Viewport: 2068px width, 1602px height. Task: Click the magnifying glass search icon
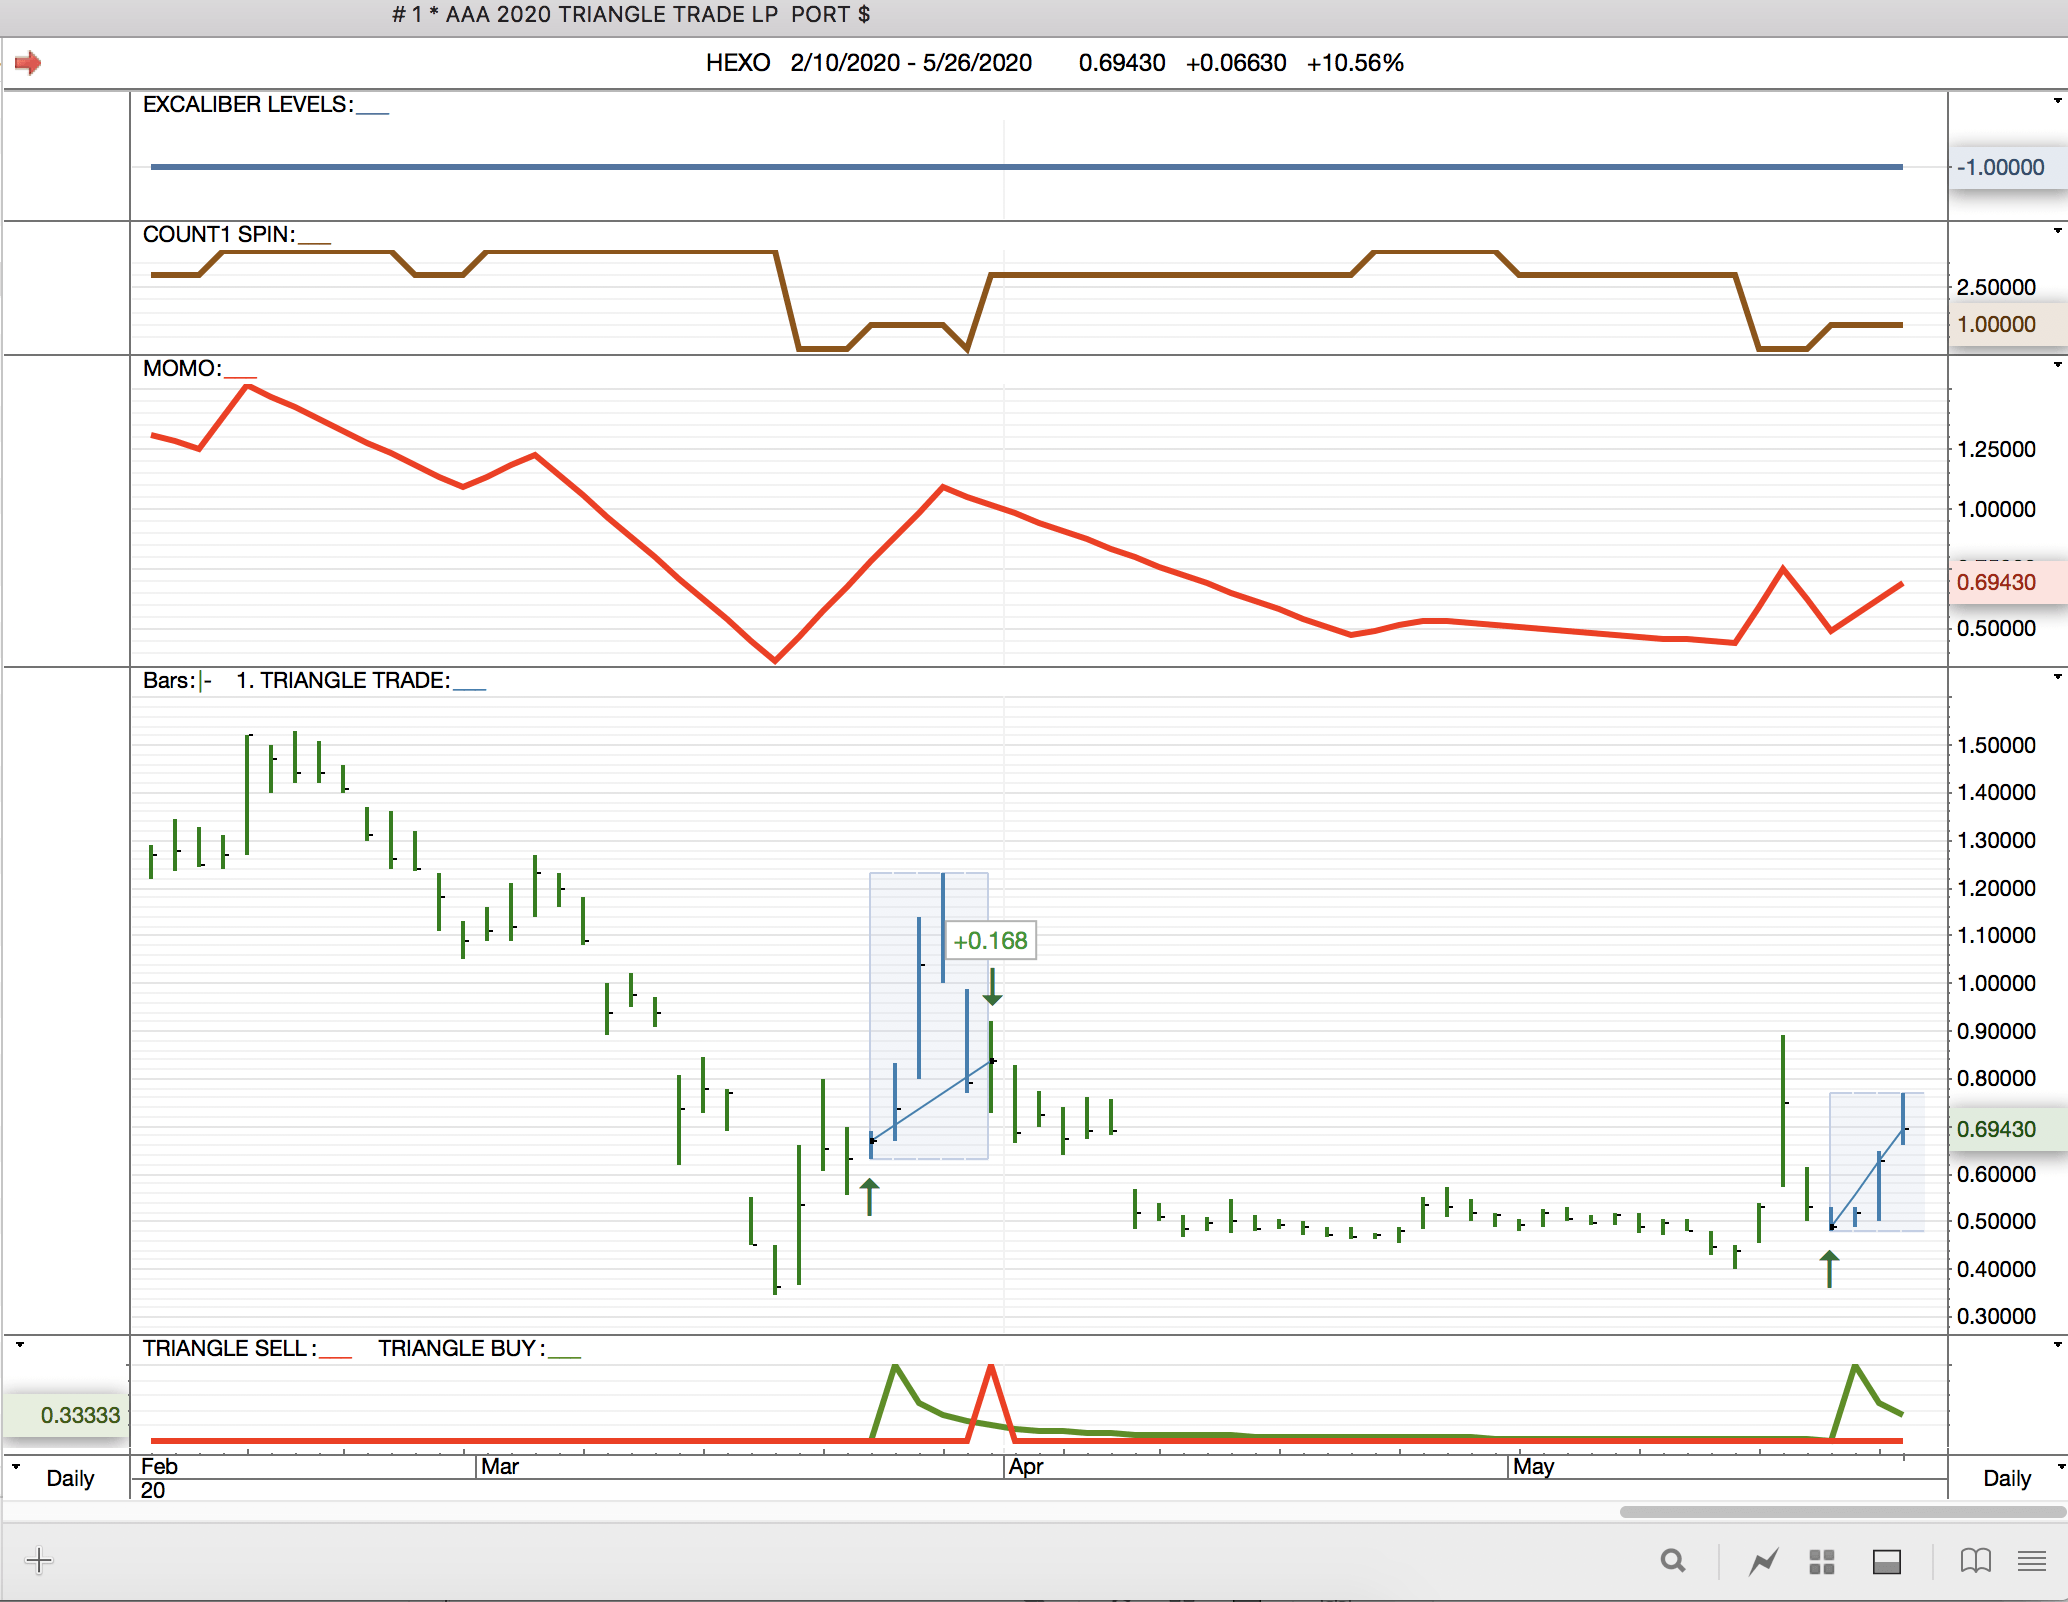coord(1672,1561)
